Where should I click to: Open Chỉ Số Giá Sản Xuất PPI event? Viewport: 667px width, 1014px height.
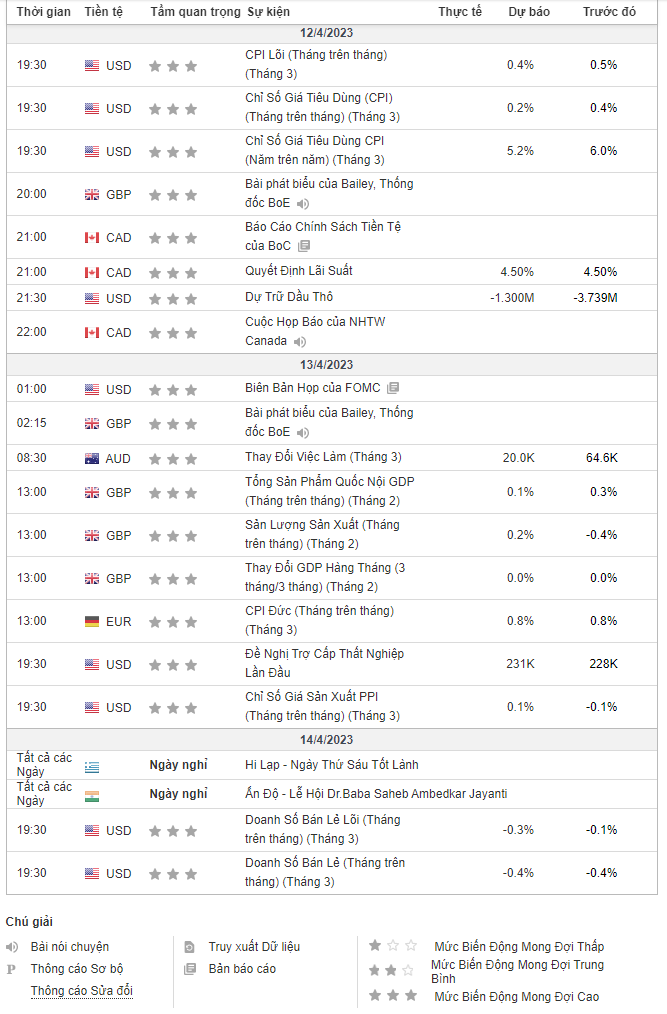311,697
